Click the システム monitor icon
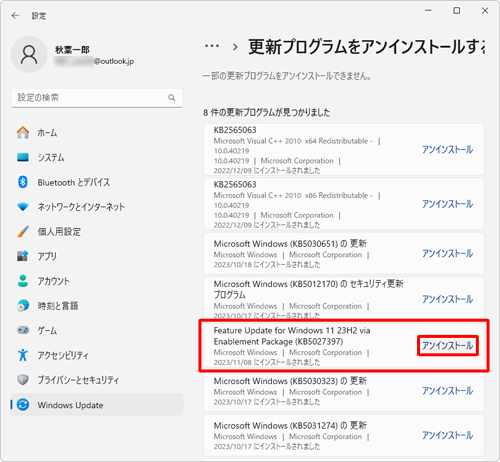This screenshot has height=462, width=500. [23, 157]
